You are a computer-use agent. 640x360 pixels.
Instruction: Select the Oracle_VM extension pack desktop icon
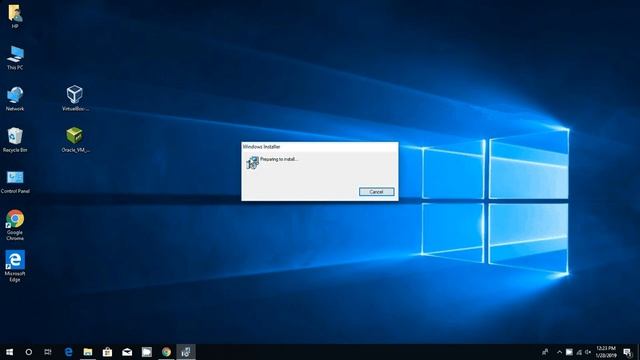point(75,140)
